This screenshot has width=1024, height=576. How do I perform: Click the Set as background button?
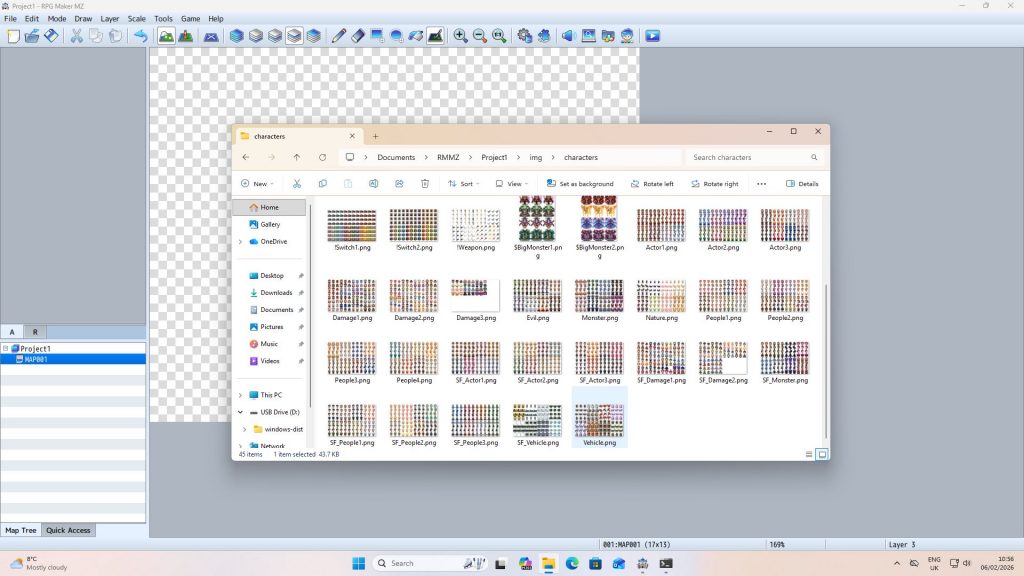click(580, 184)
